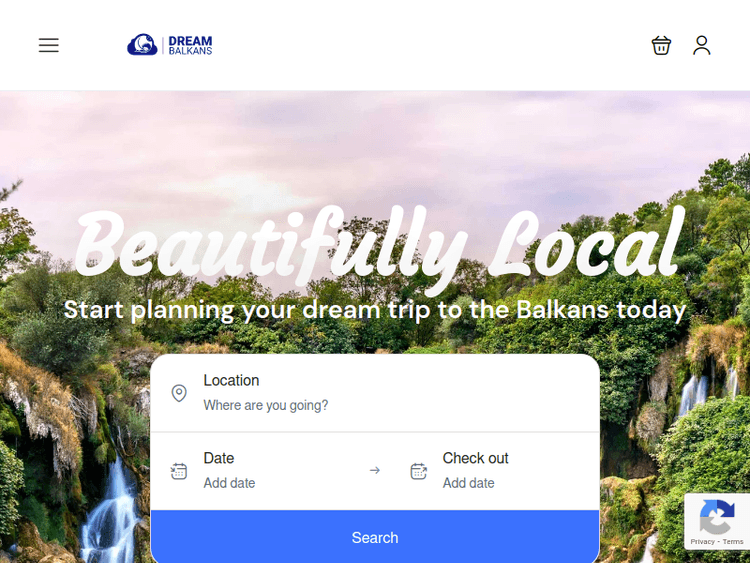Click the Check out calendar icon
The width and height of the screenshot is (750, 563).
(419, 471)
